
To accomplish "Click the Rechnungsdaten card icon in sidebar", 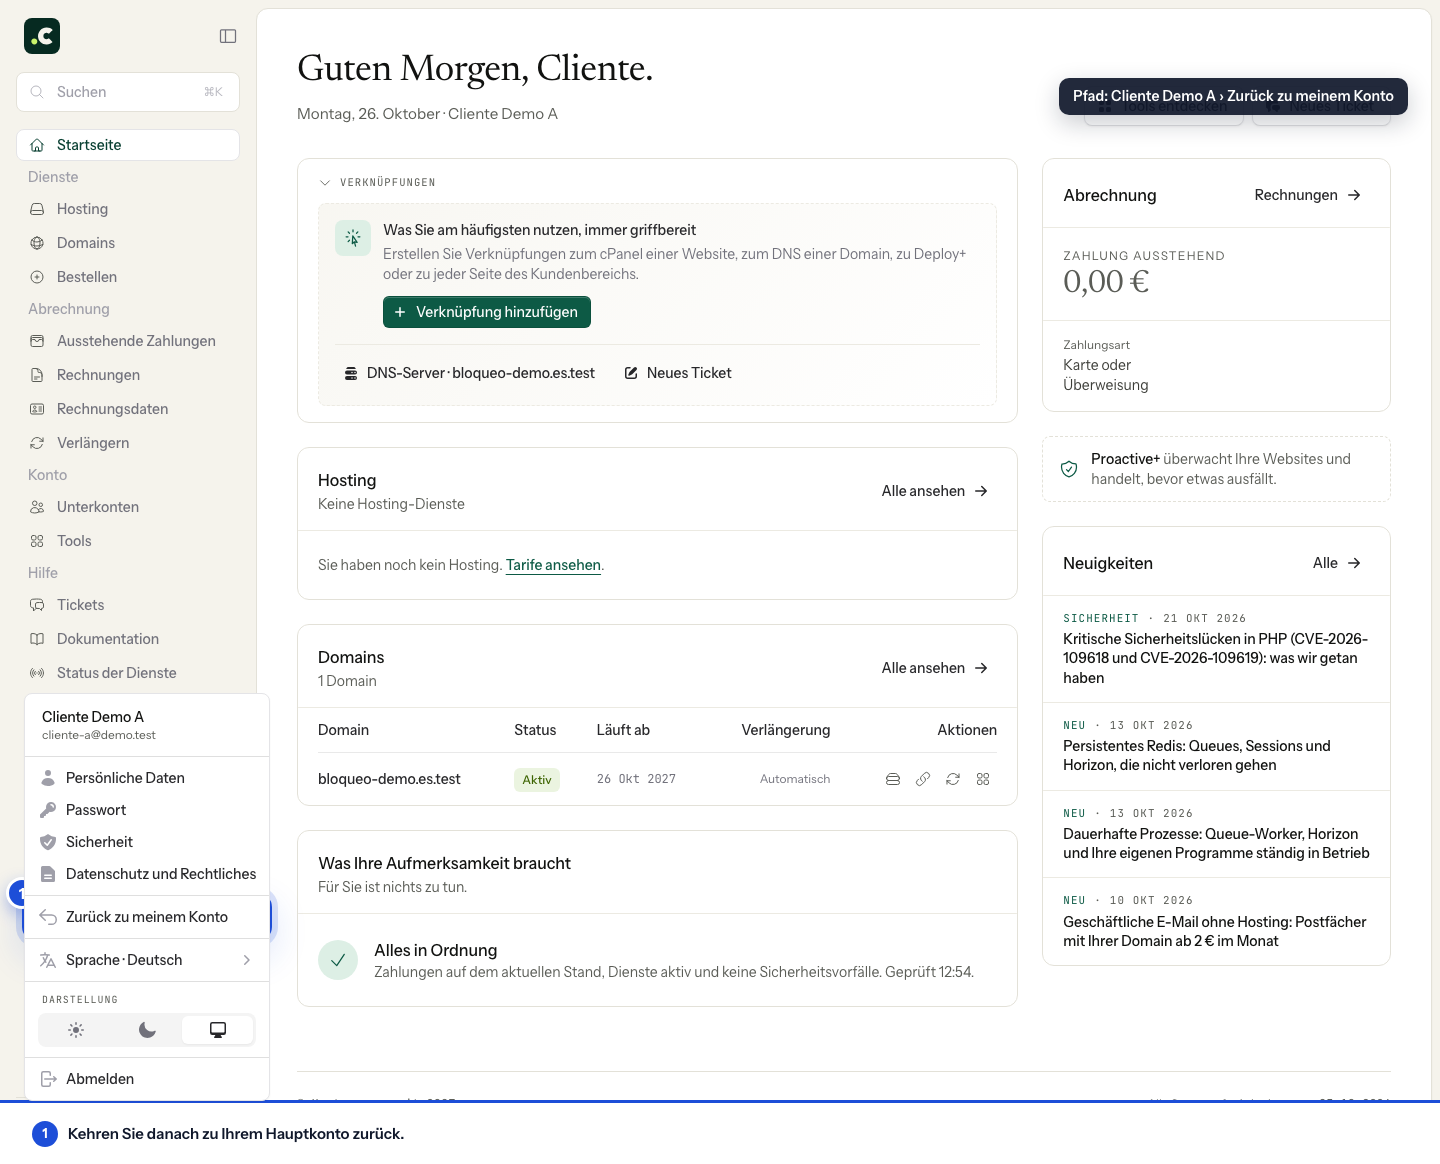I will pos(37,409).
